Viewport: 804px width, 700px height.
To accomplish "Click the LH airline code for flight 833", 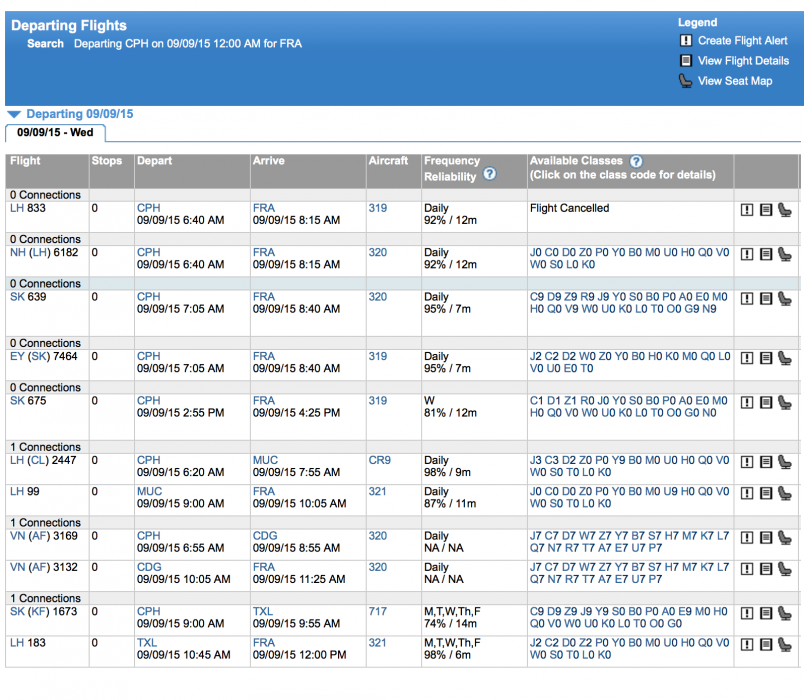I will click(16, 209).
